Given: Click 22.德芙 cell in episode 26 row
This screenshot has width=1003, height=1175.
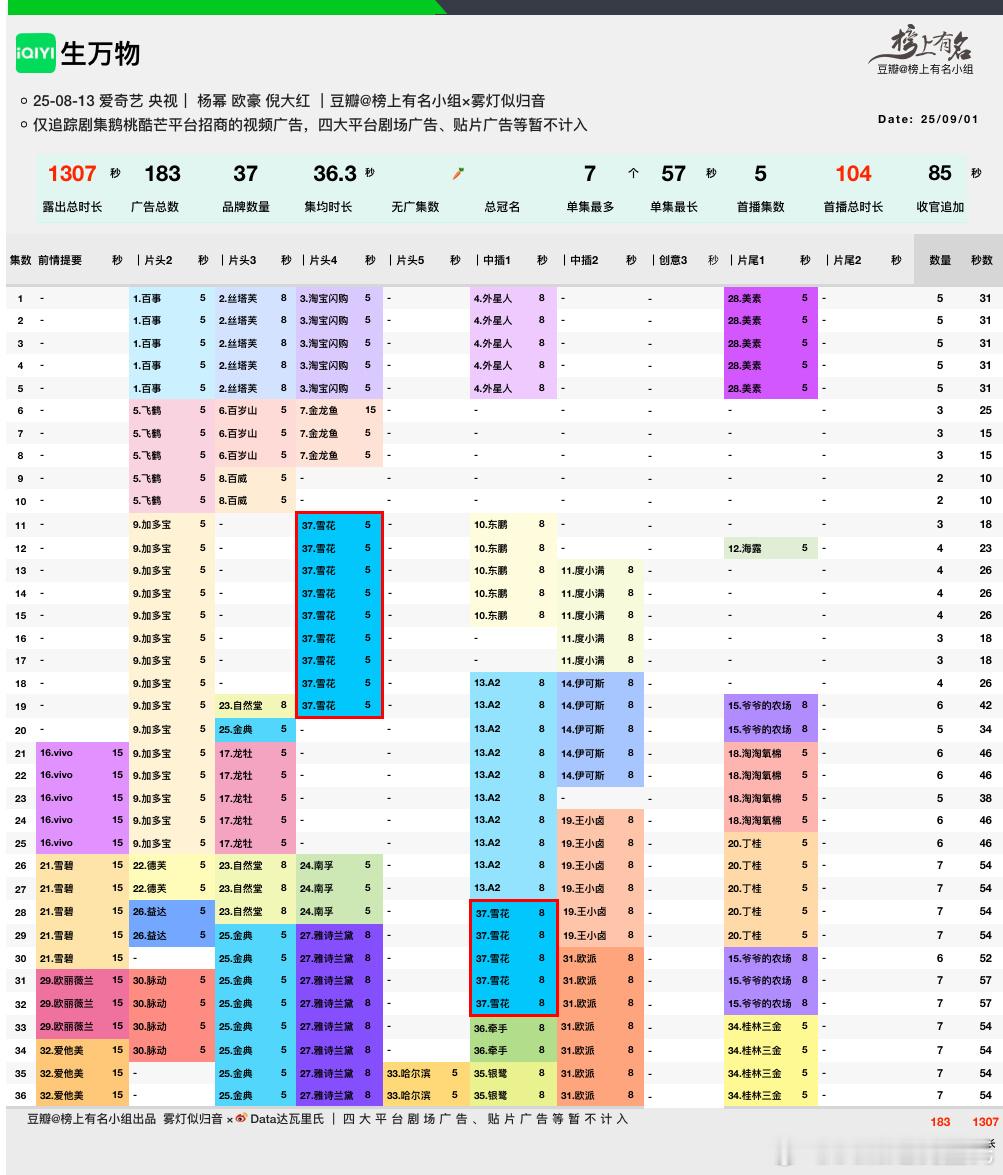Looking at the screenshot, I should coord(172,866).
